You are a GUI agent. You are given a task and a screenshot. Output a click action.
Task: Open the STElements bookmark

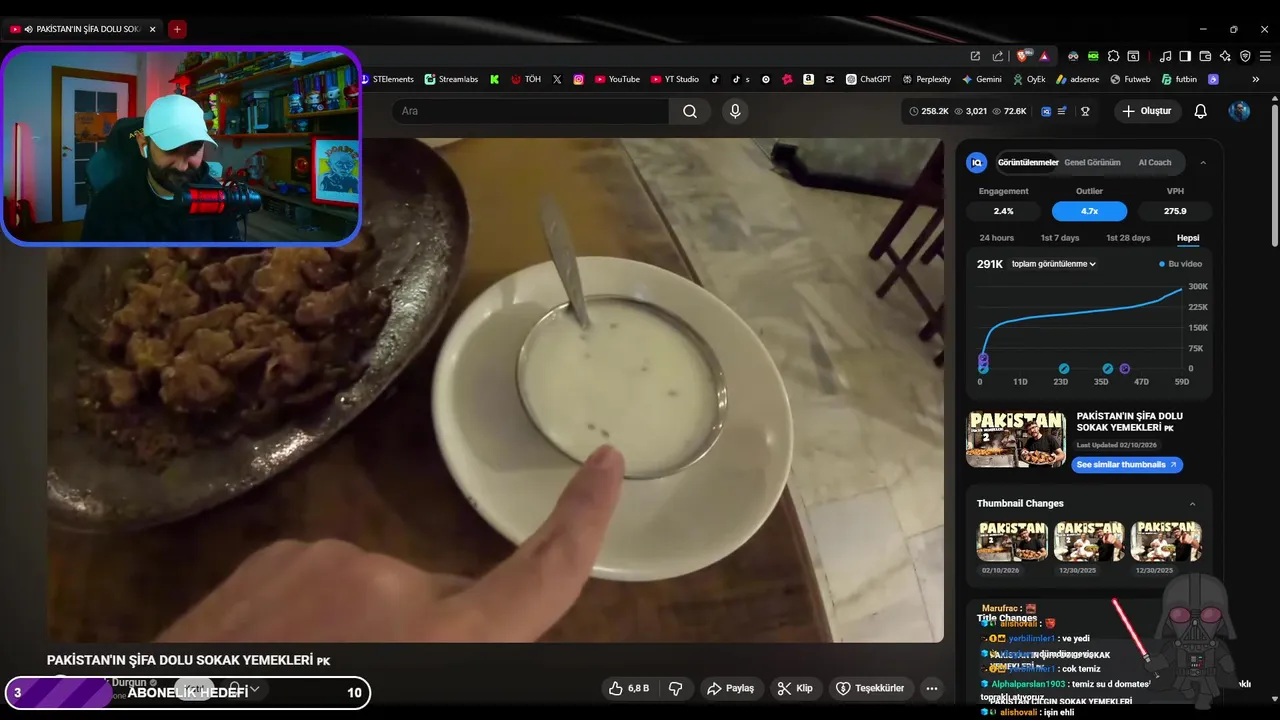(x=388, y=79)
